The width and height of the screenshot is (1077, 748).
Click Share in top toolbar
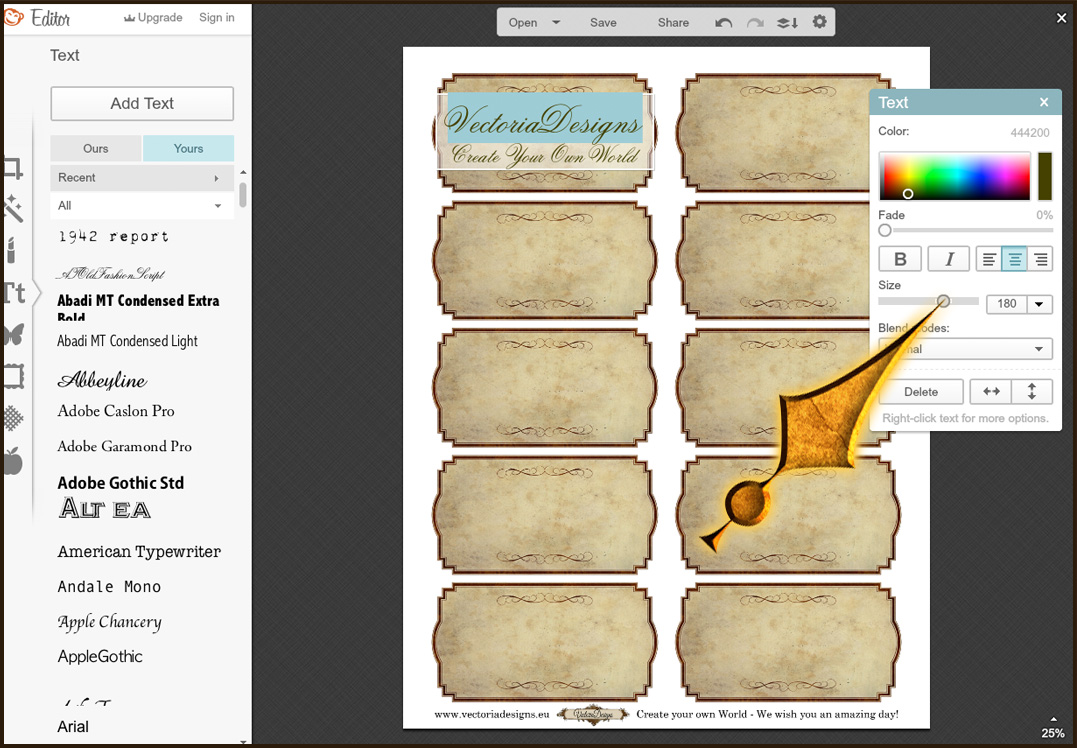[673, 23]
